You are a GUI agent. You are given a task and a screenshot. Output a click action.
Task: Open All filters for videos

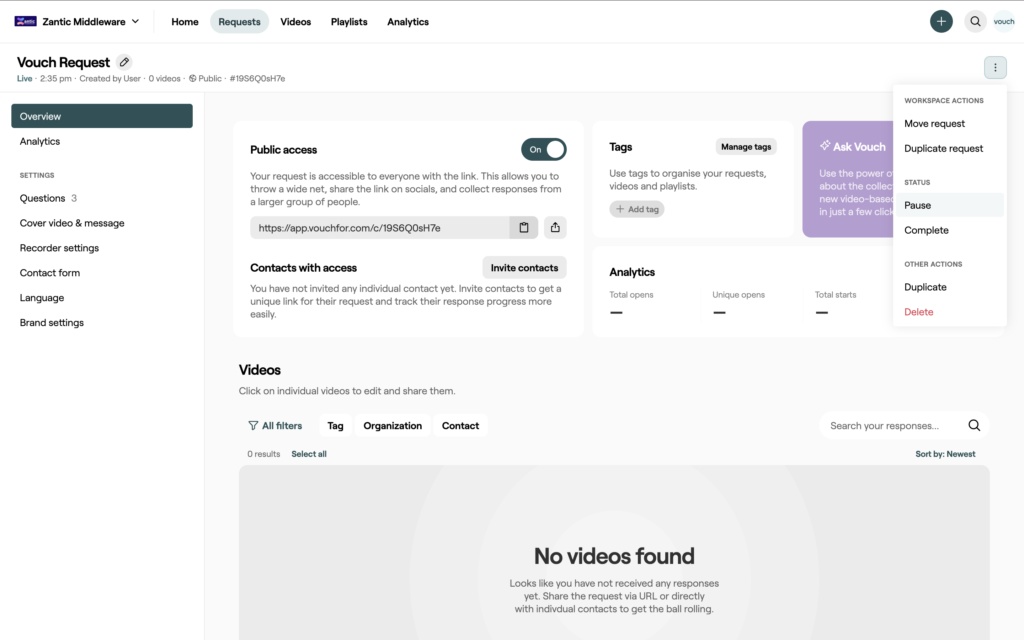pyautogui.click(x=275, y=426)
